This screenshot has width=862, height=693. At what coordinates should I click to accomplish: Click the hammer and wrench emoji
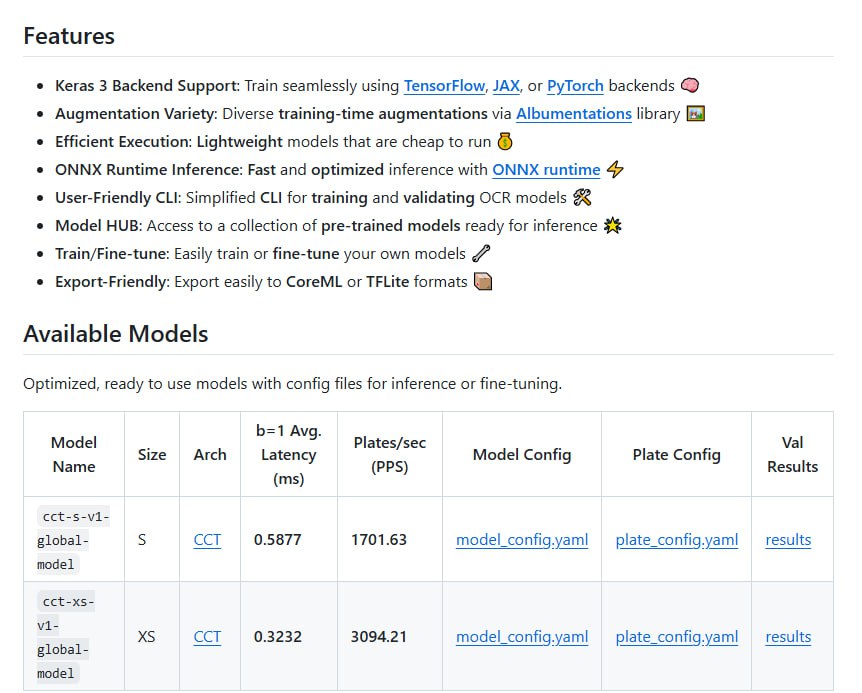(x=582, y=198)
